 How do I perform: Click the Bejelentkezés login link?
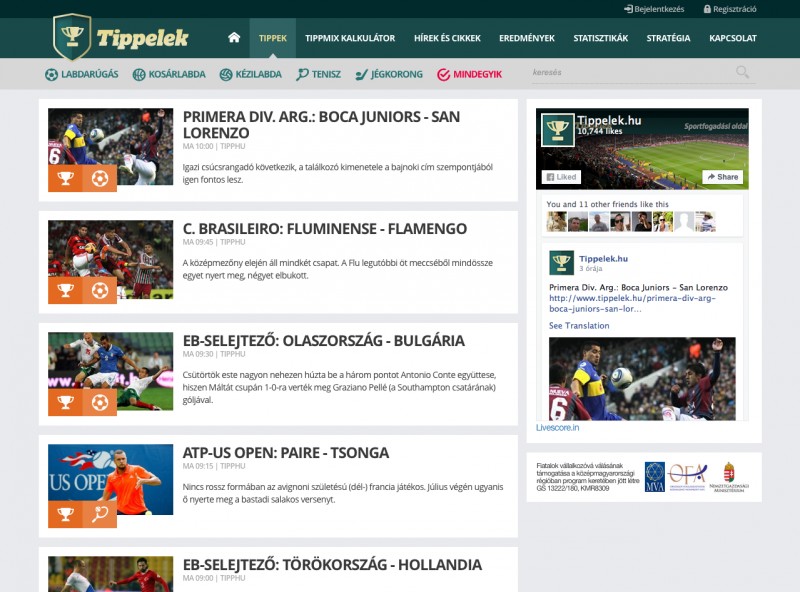pyautogui.click(x=654, y=9)
